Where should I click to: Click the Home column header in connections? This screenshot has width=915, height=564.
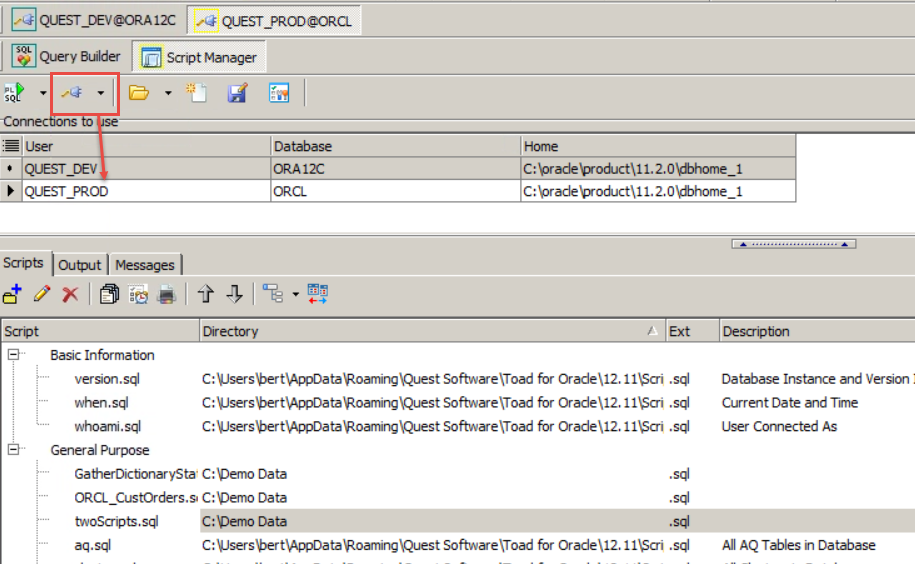pos(658,146)
